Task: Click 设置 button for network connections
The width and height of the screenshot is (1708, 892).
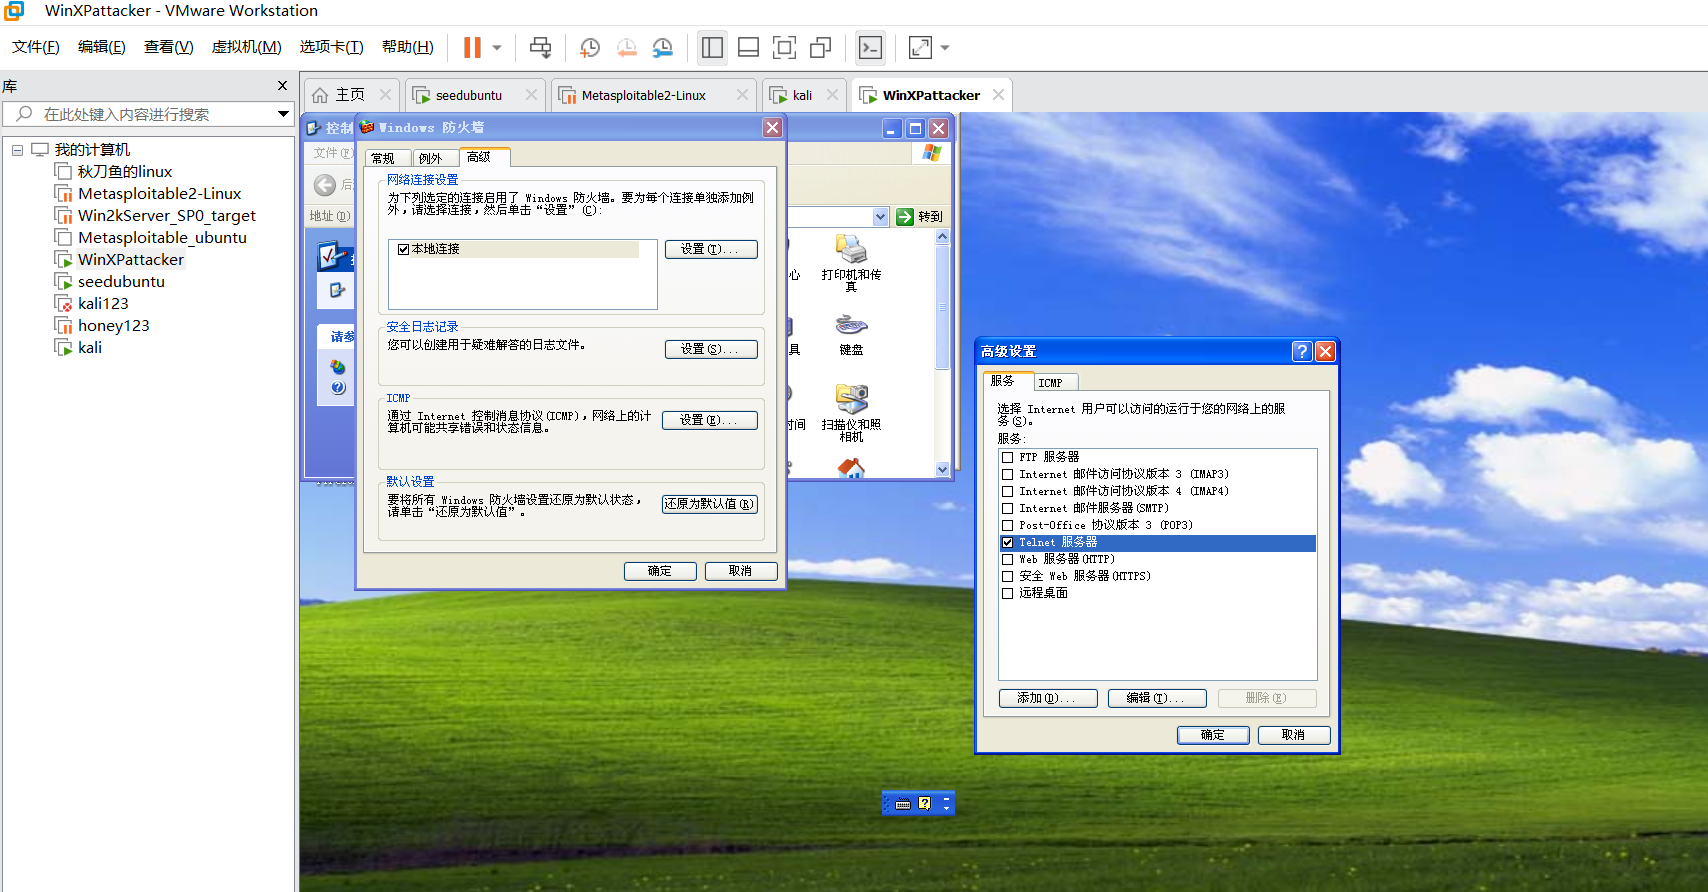Action: (711, 249)
